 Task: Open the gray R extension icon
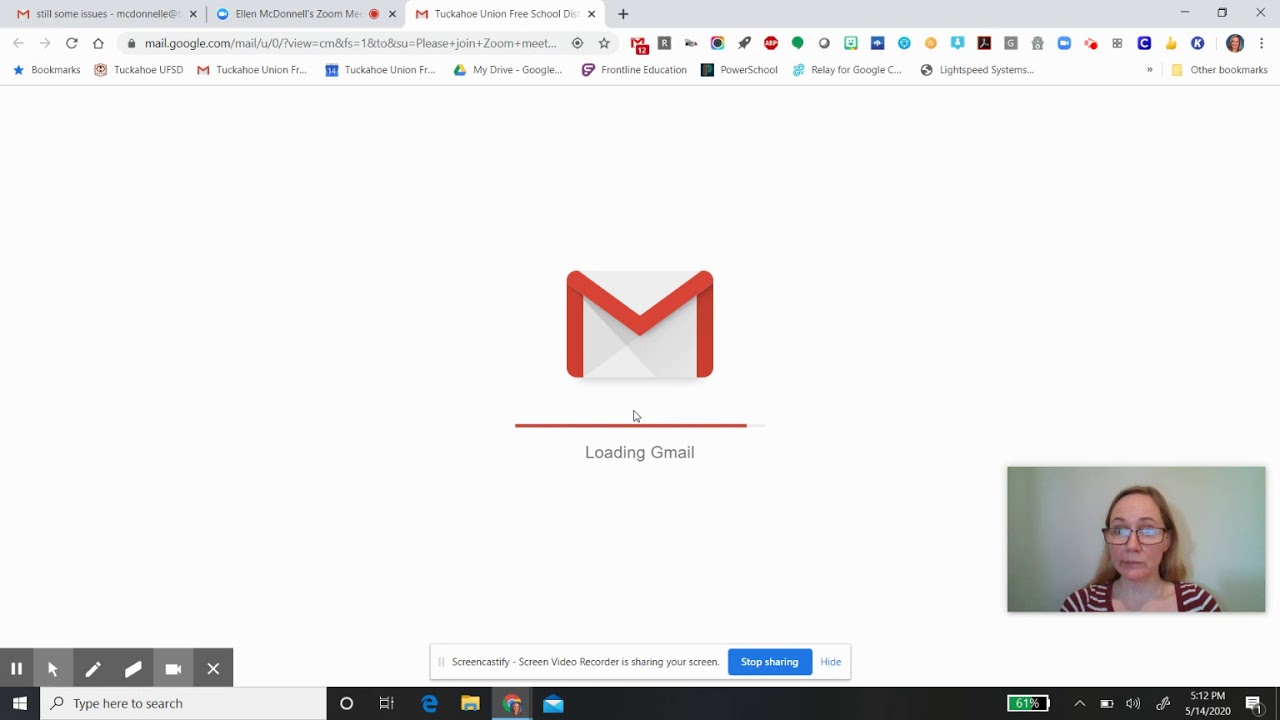click(664, 43)
